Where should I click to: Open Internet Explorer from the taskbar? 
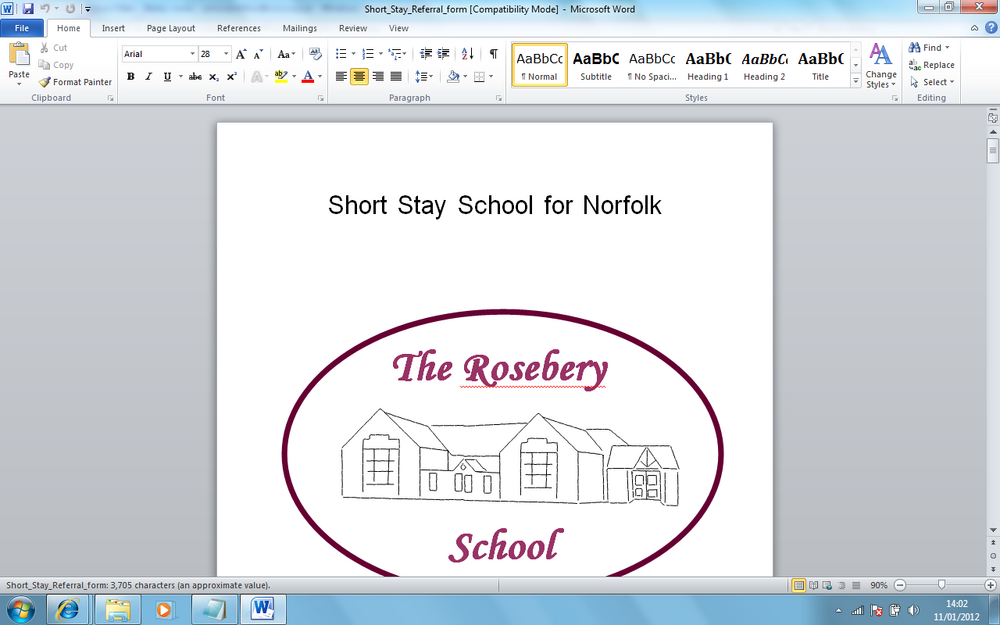click(68, 609)
